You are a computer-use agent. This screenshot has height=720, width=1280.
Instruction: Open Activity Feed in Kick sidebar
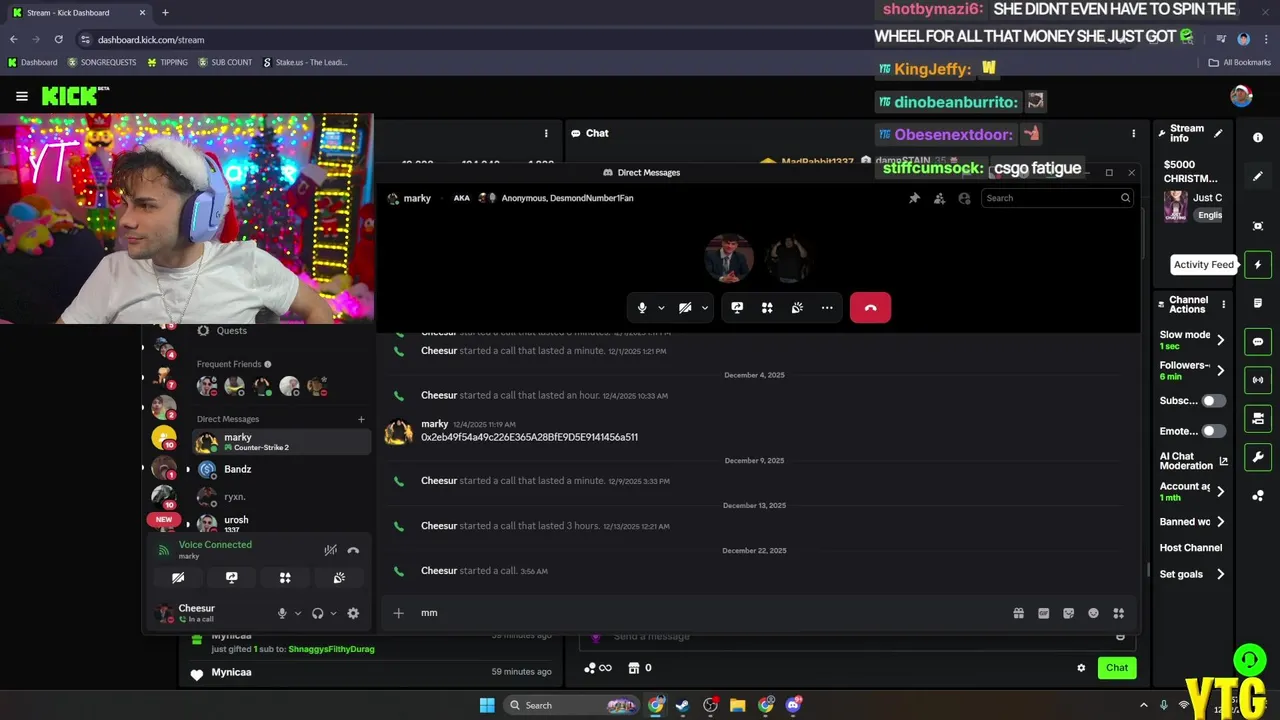[x=1258, y=265]
